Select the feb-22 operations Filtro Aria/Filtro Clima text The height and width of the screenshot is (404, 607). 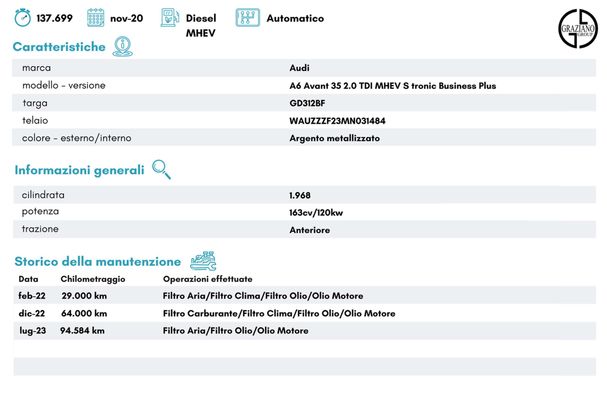pos(263,296)
